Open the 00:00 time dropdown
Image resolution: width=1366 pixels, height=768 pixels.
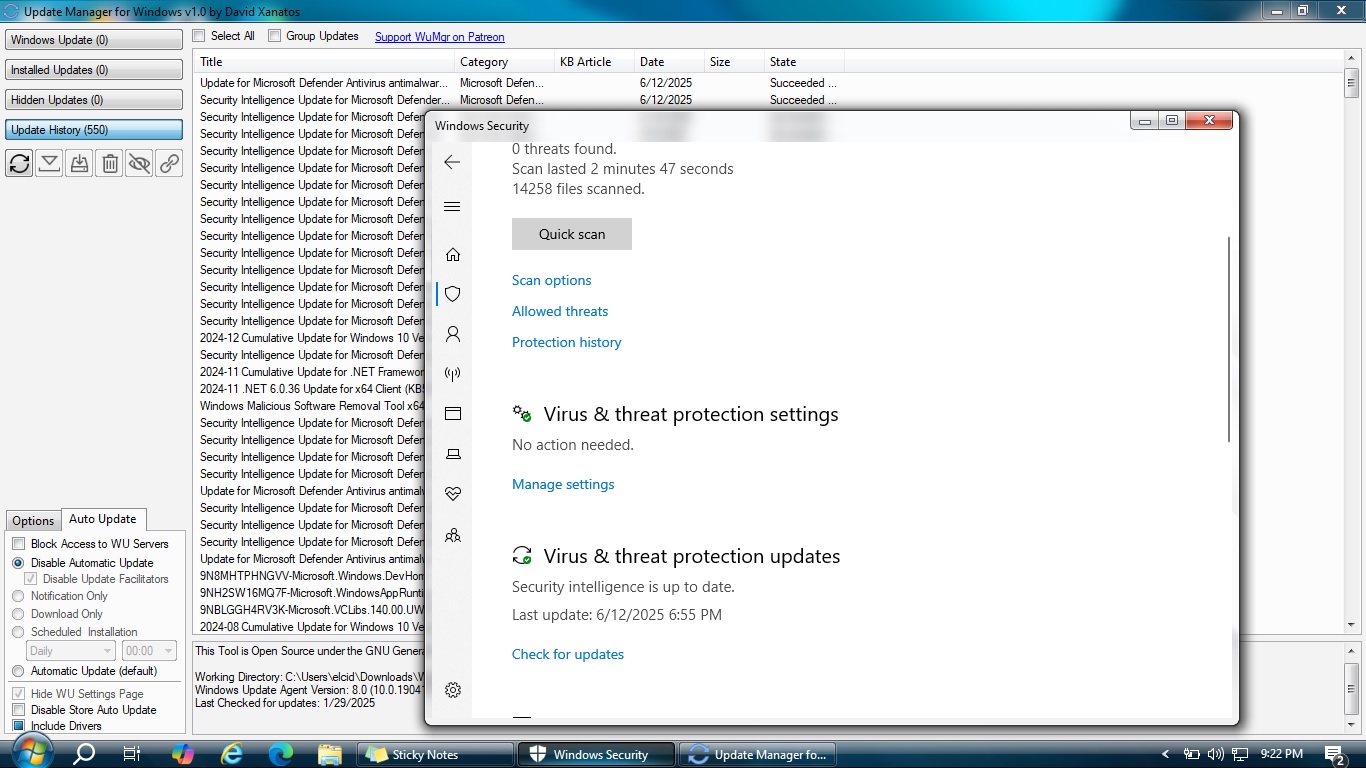[x=149, y=651]
